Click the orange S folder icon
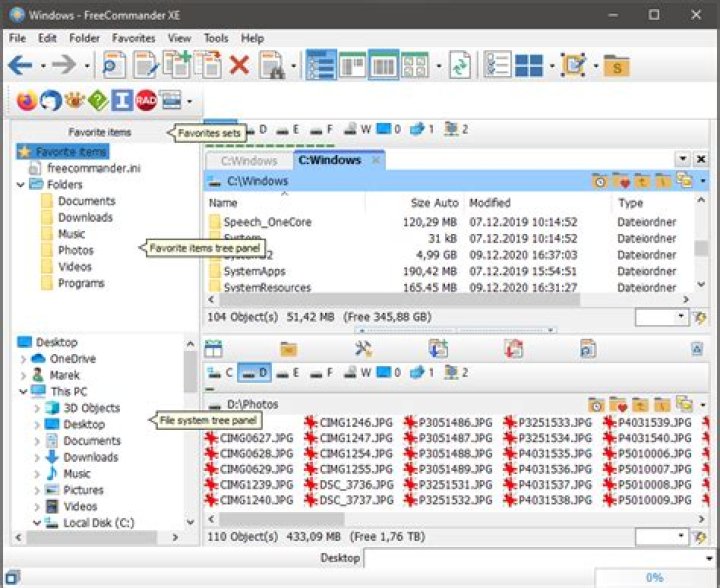 click(x=616, y=66)
